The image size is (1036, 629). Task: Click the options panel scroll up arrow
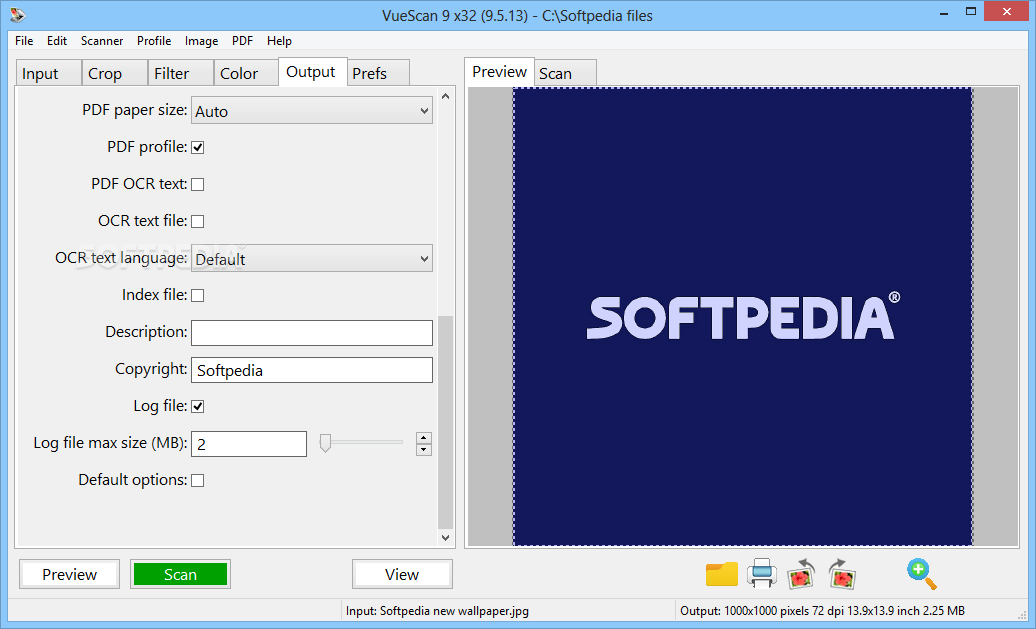(x=445, y=96)
